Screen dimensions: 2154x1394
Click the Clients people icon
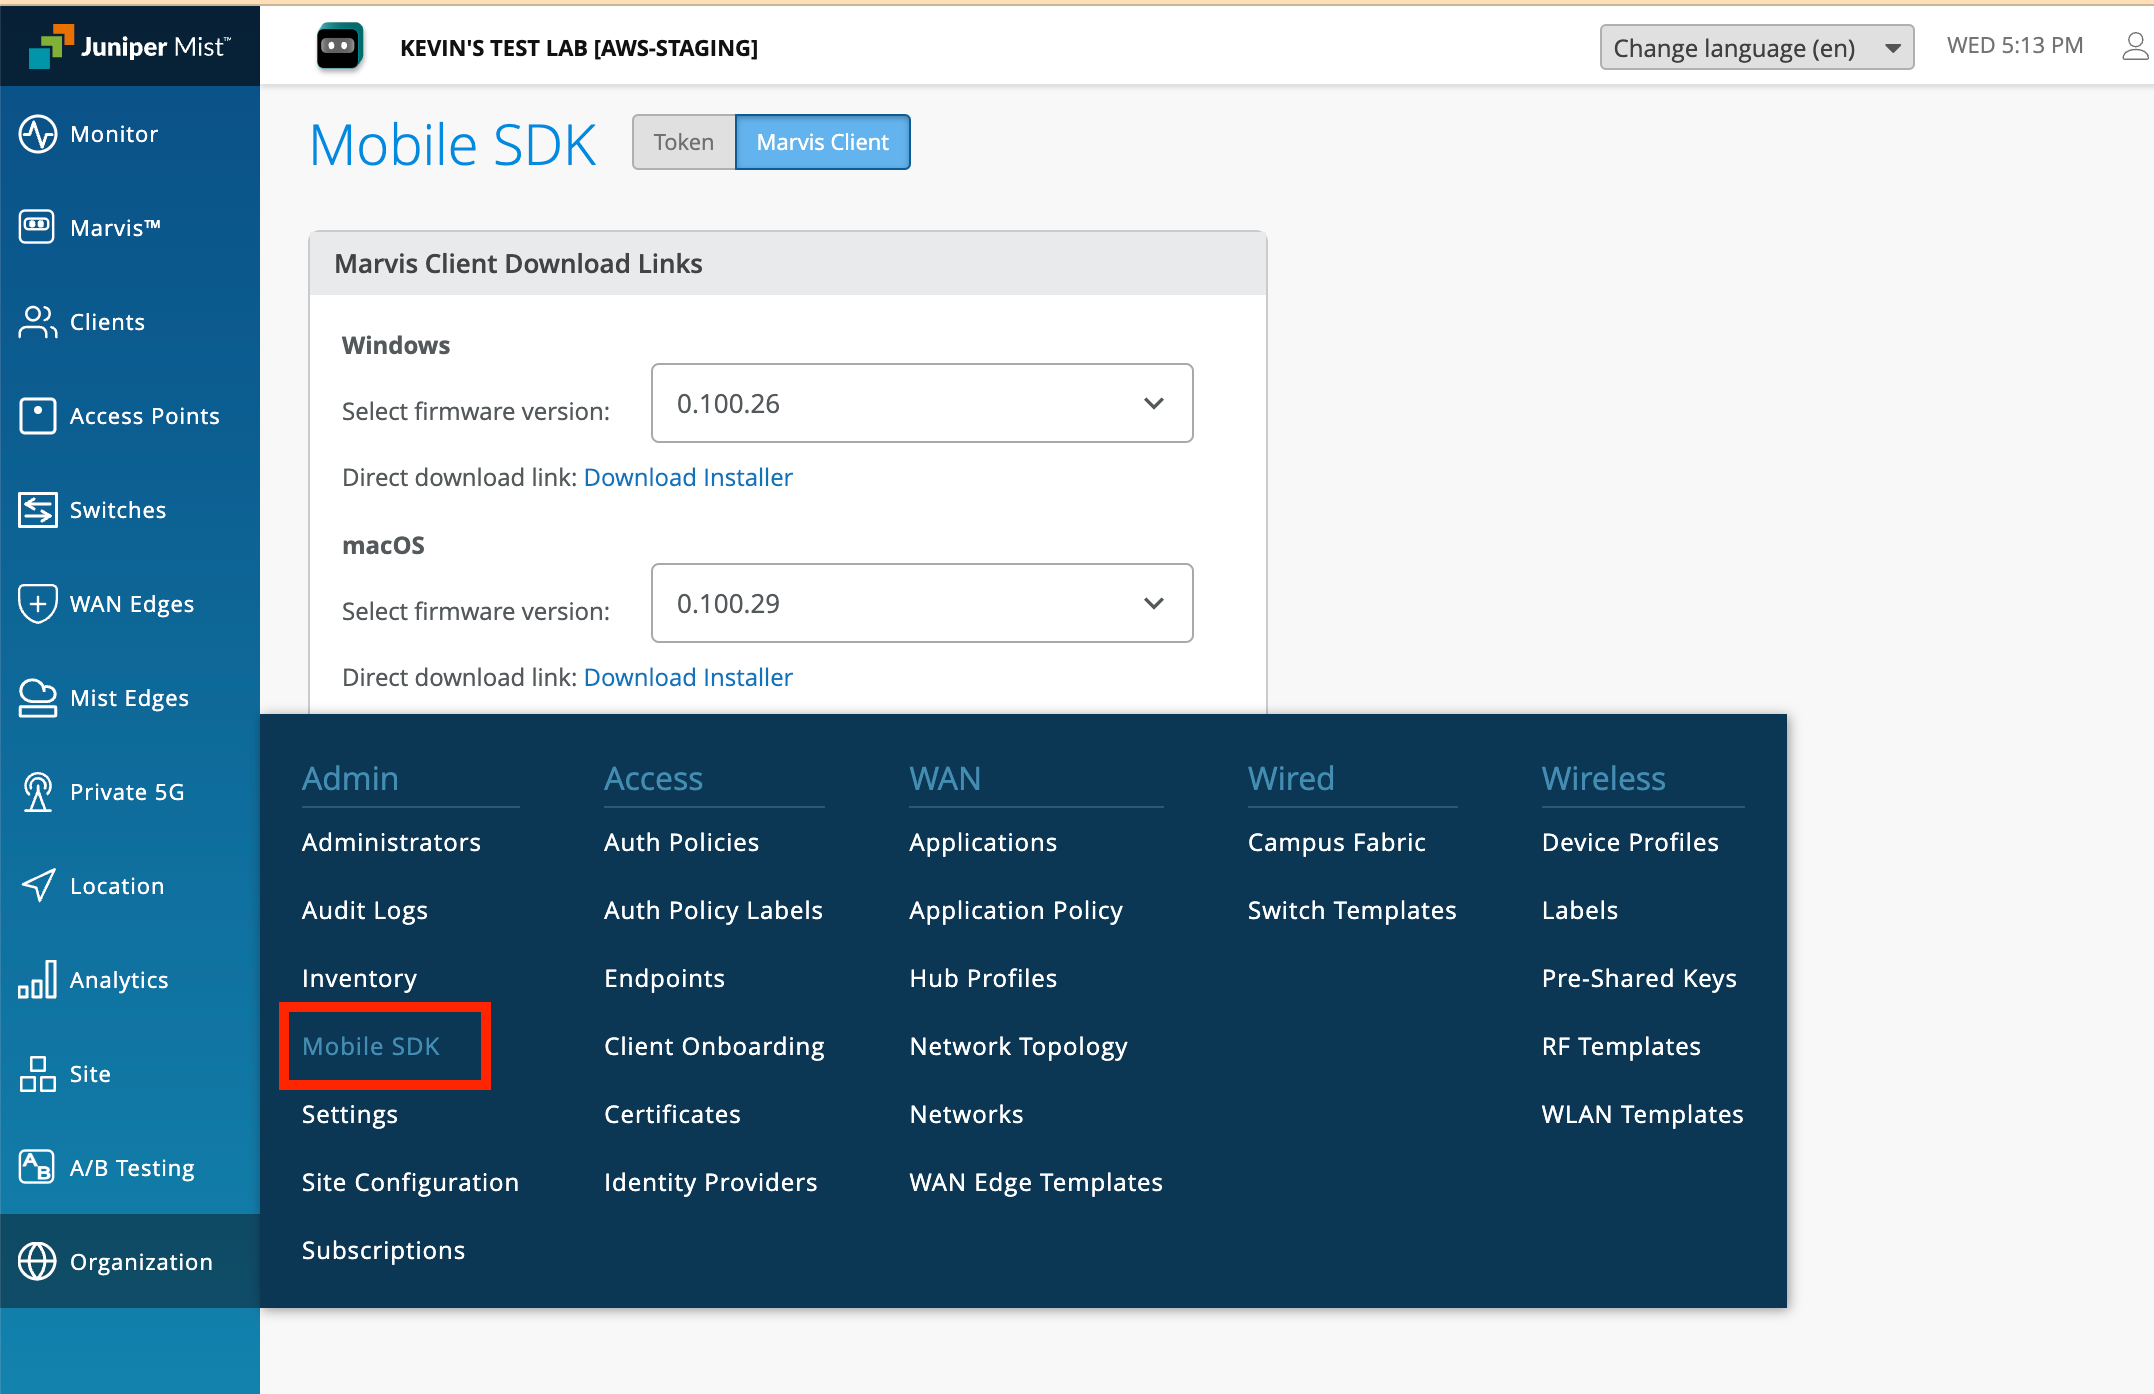click(x=38, y=321)
